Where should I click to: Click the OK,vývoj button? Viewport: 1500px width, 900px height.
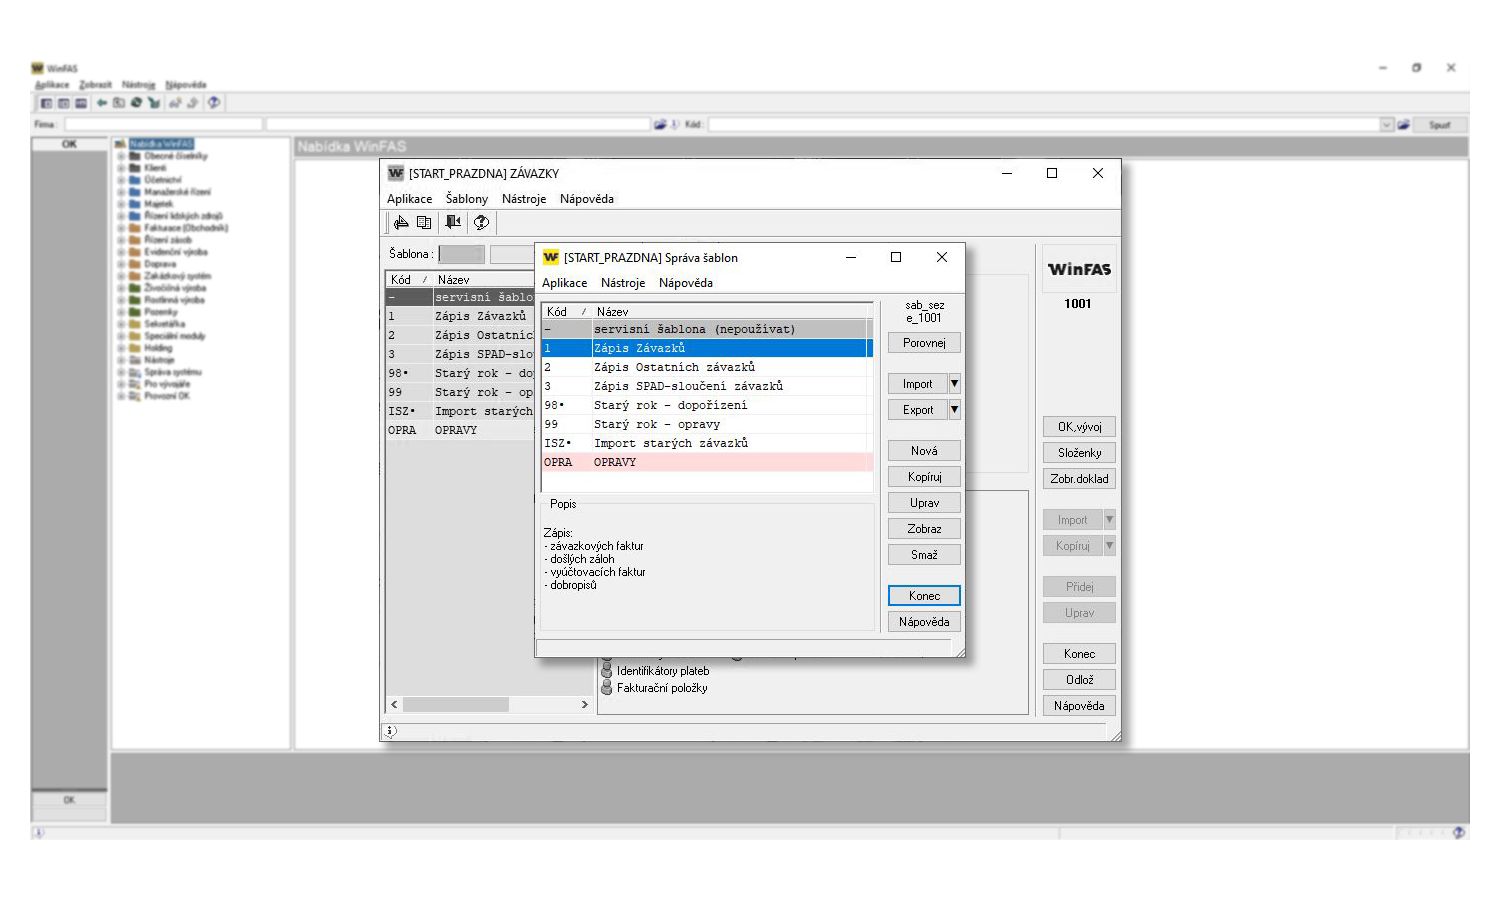coord(1079,427)
